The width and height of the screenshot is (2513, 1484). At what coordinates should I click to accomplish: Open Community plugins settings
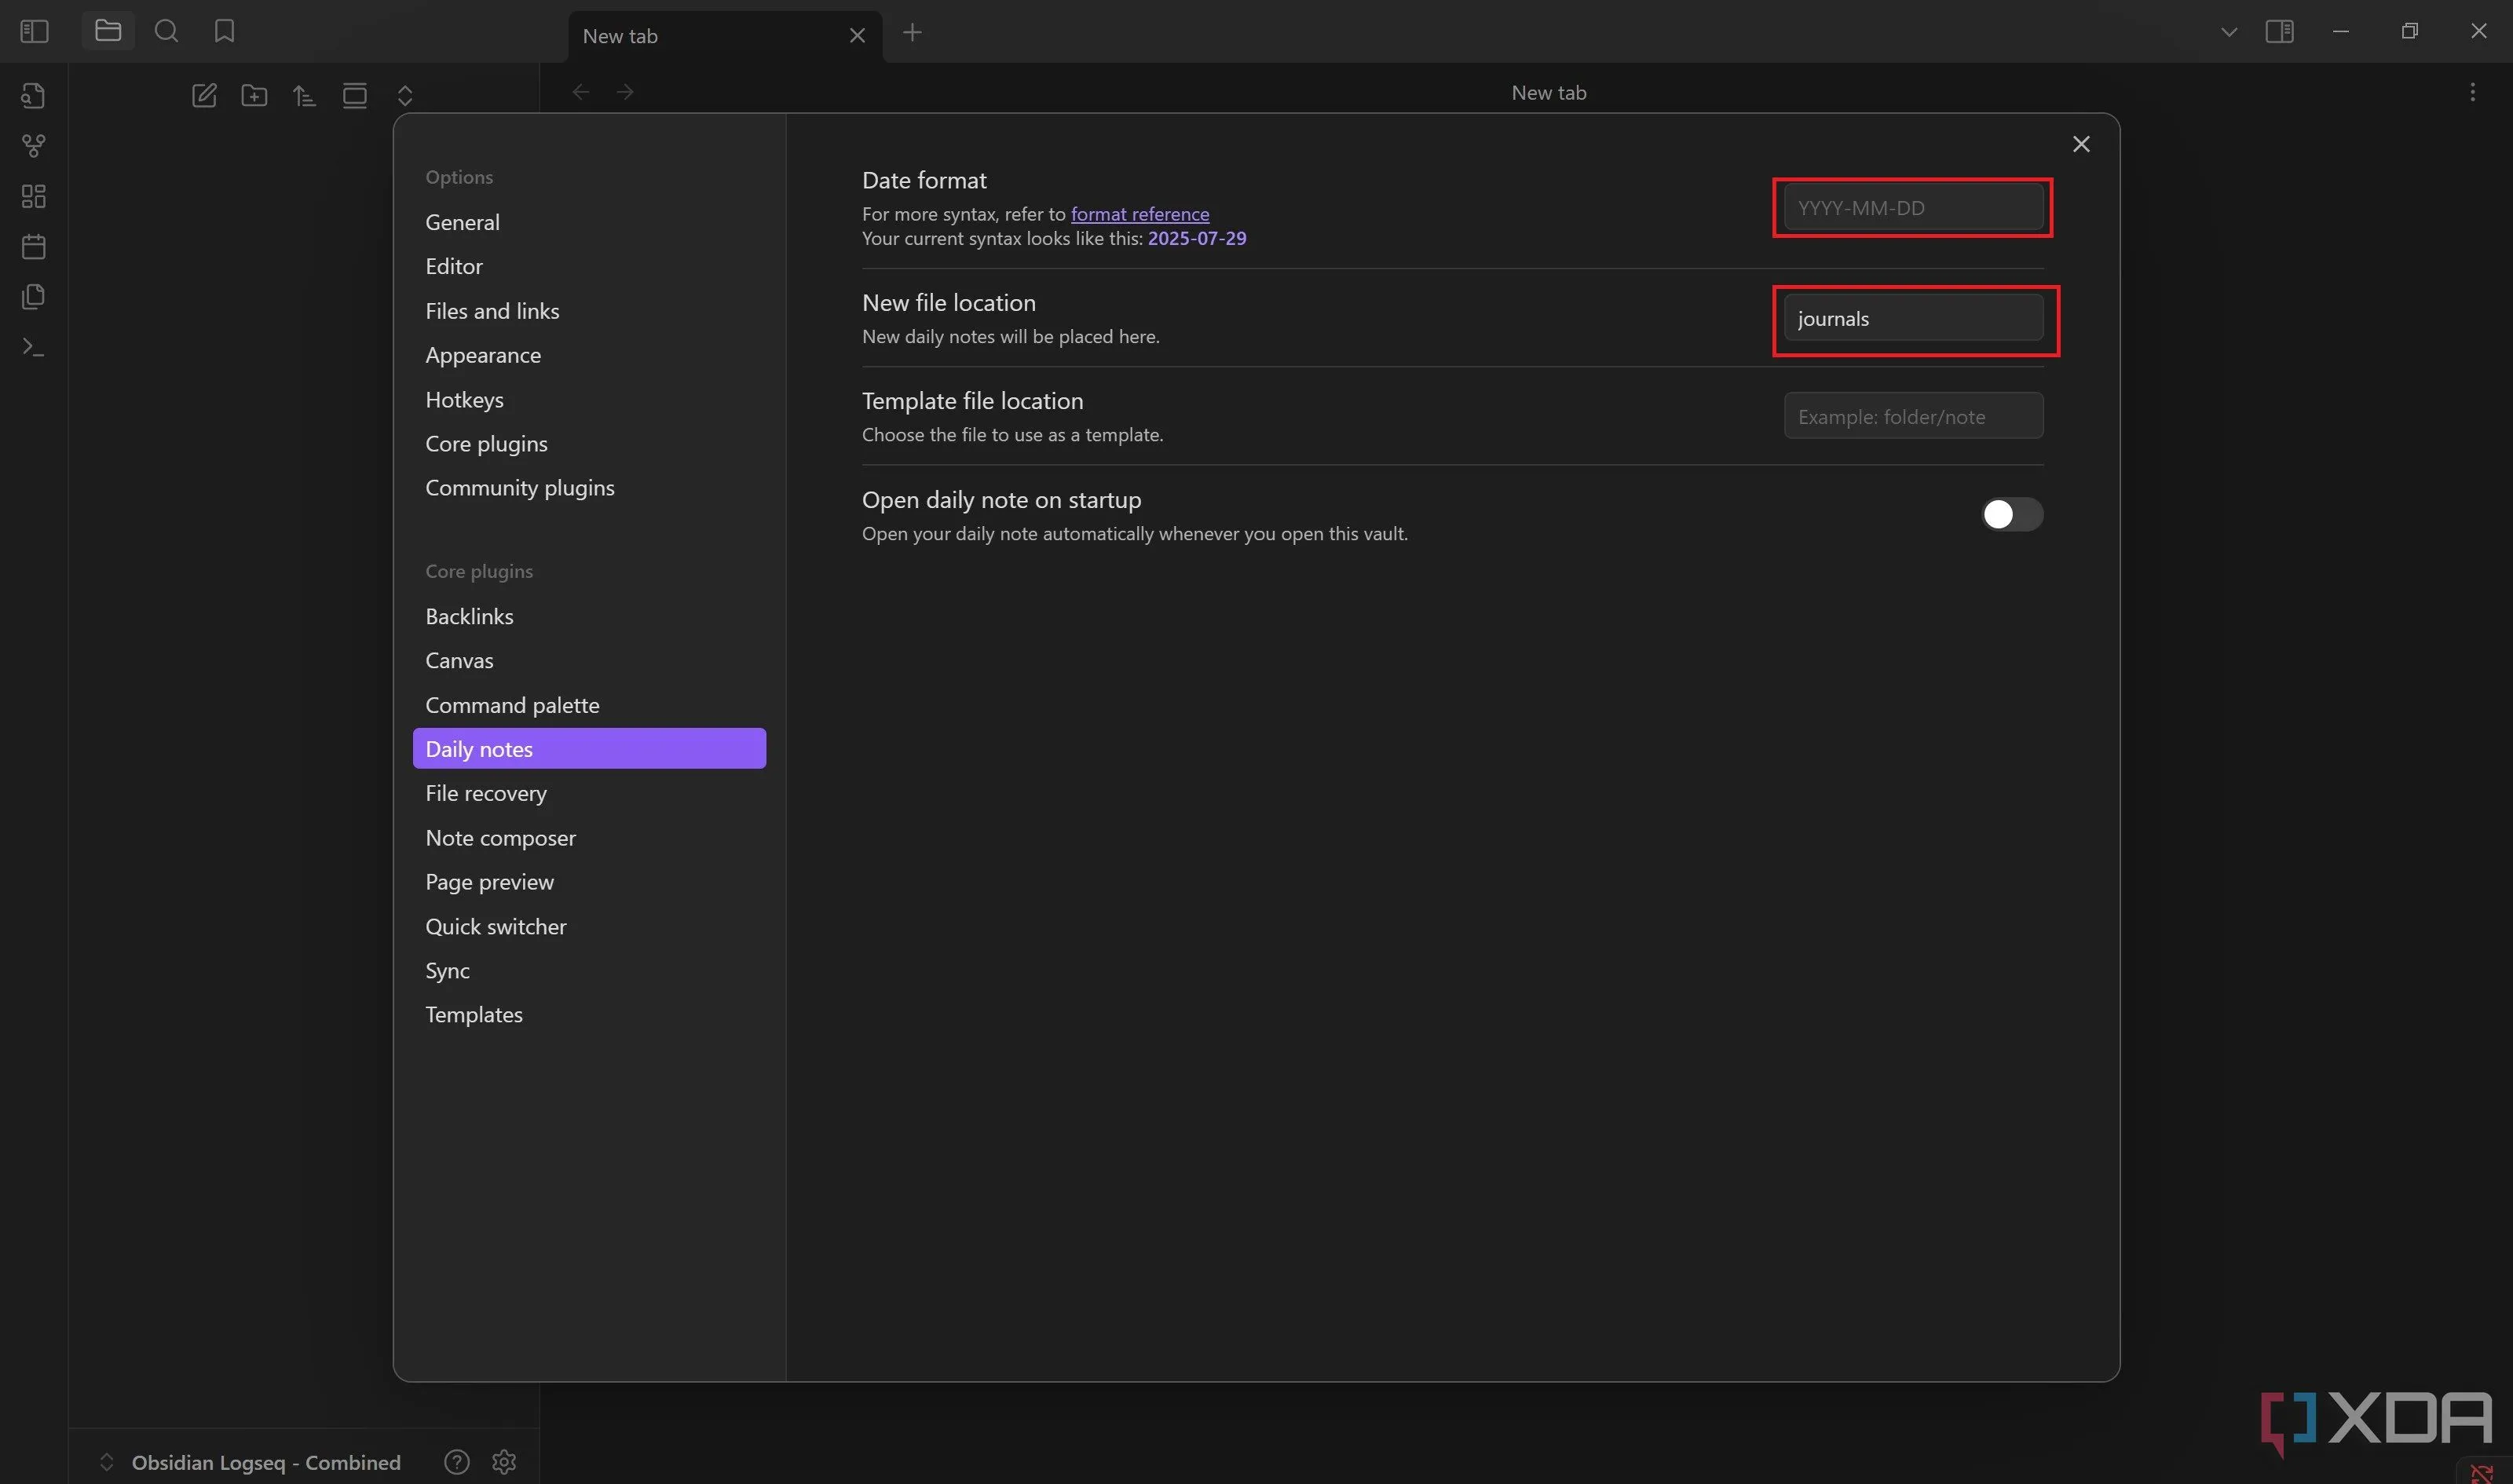589,487
